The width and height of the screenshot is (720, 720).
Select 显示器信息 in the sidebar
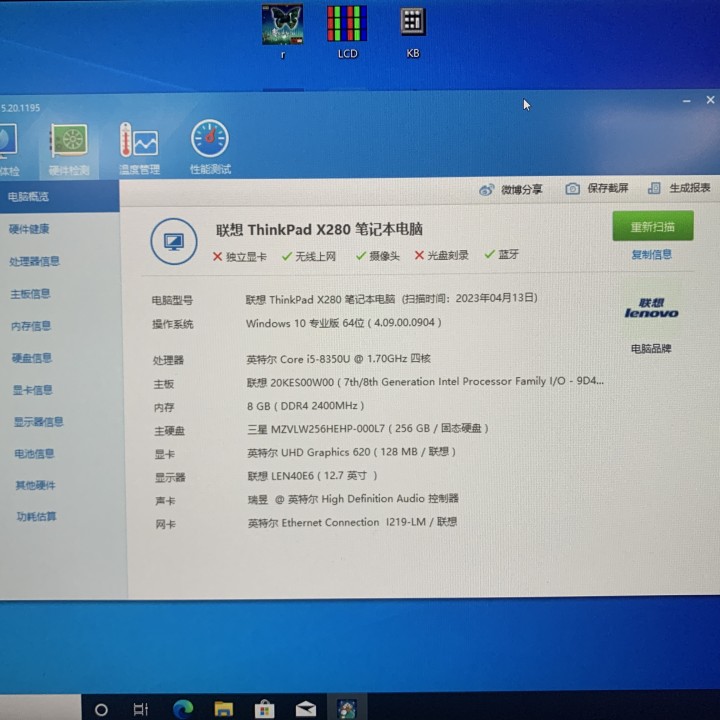pos(39,422)
